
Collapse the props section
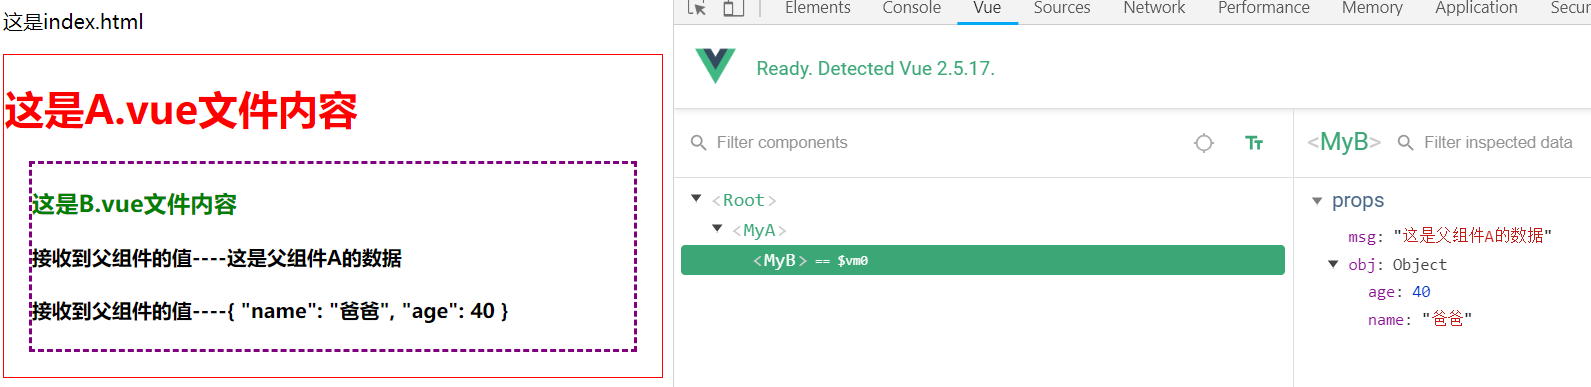coord(1317,201)
